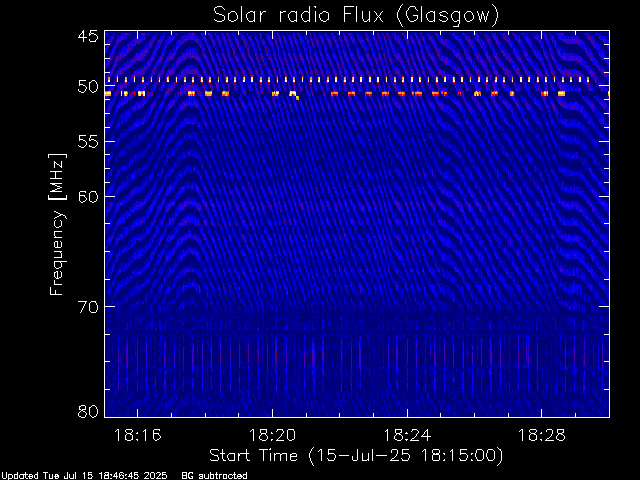Click the 18:28 time tick label

tap(542, 436)
